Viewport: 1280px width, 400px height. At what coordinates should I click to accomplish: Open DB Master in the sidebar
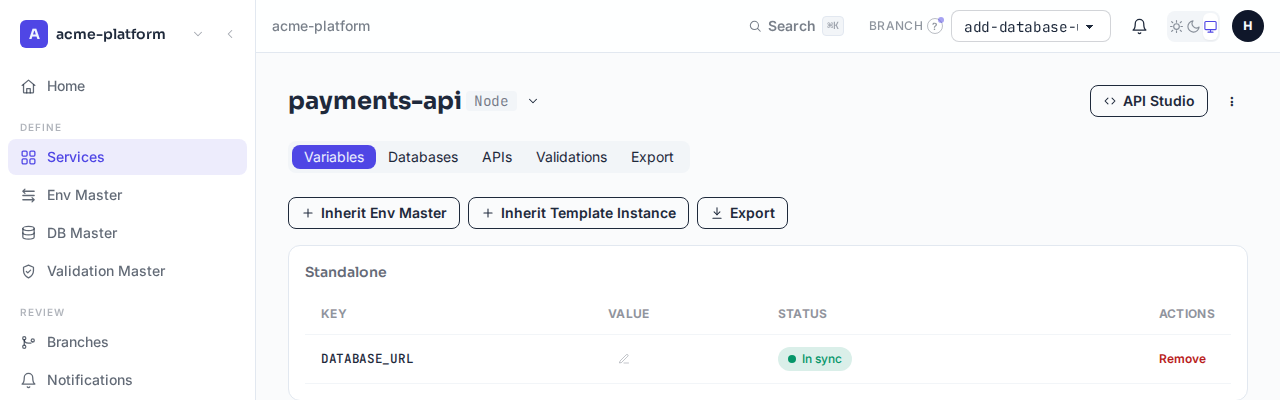coord(127,233)
